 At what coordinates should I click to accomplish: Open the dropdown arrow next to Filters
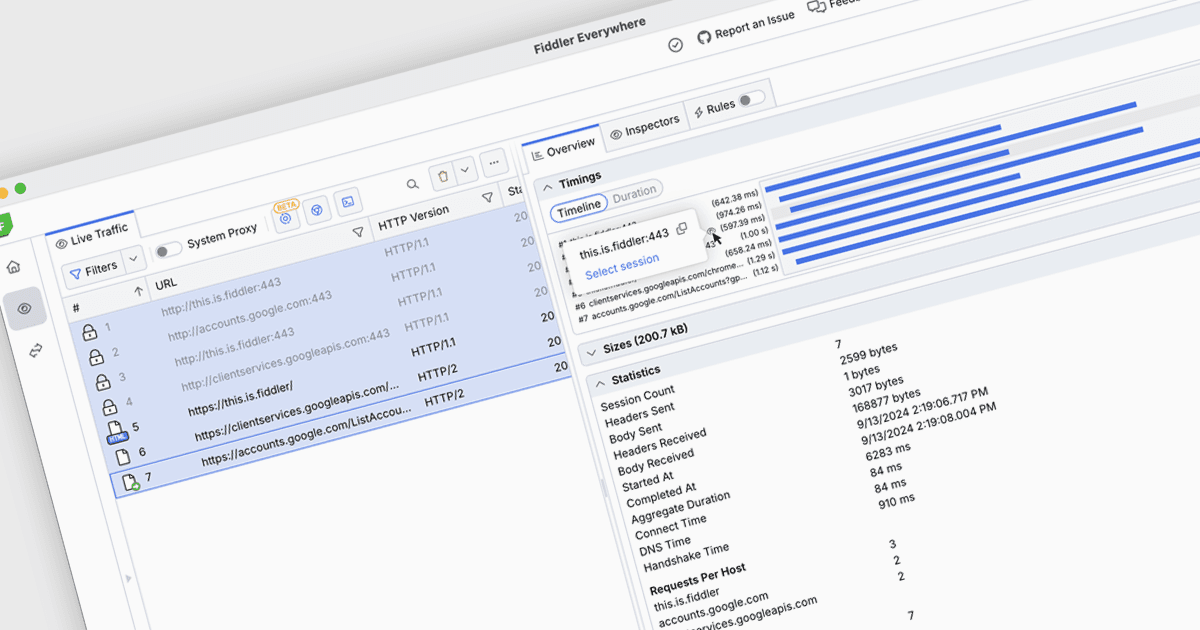tap(134, 260)
